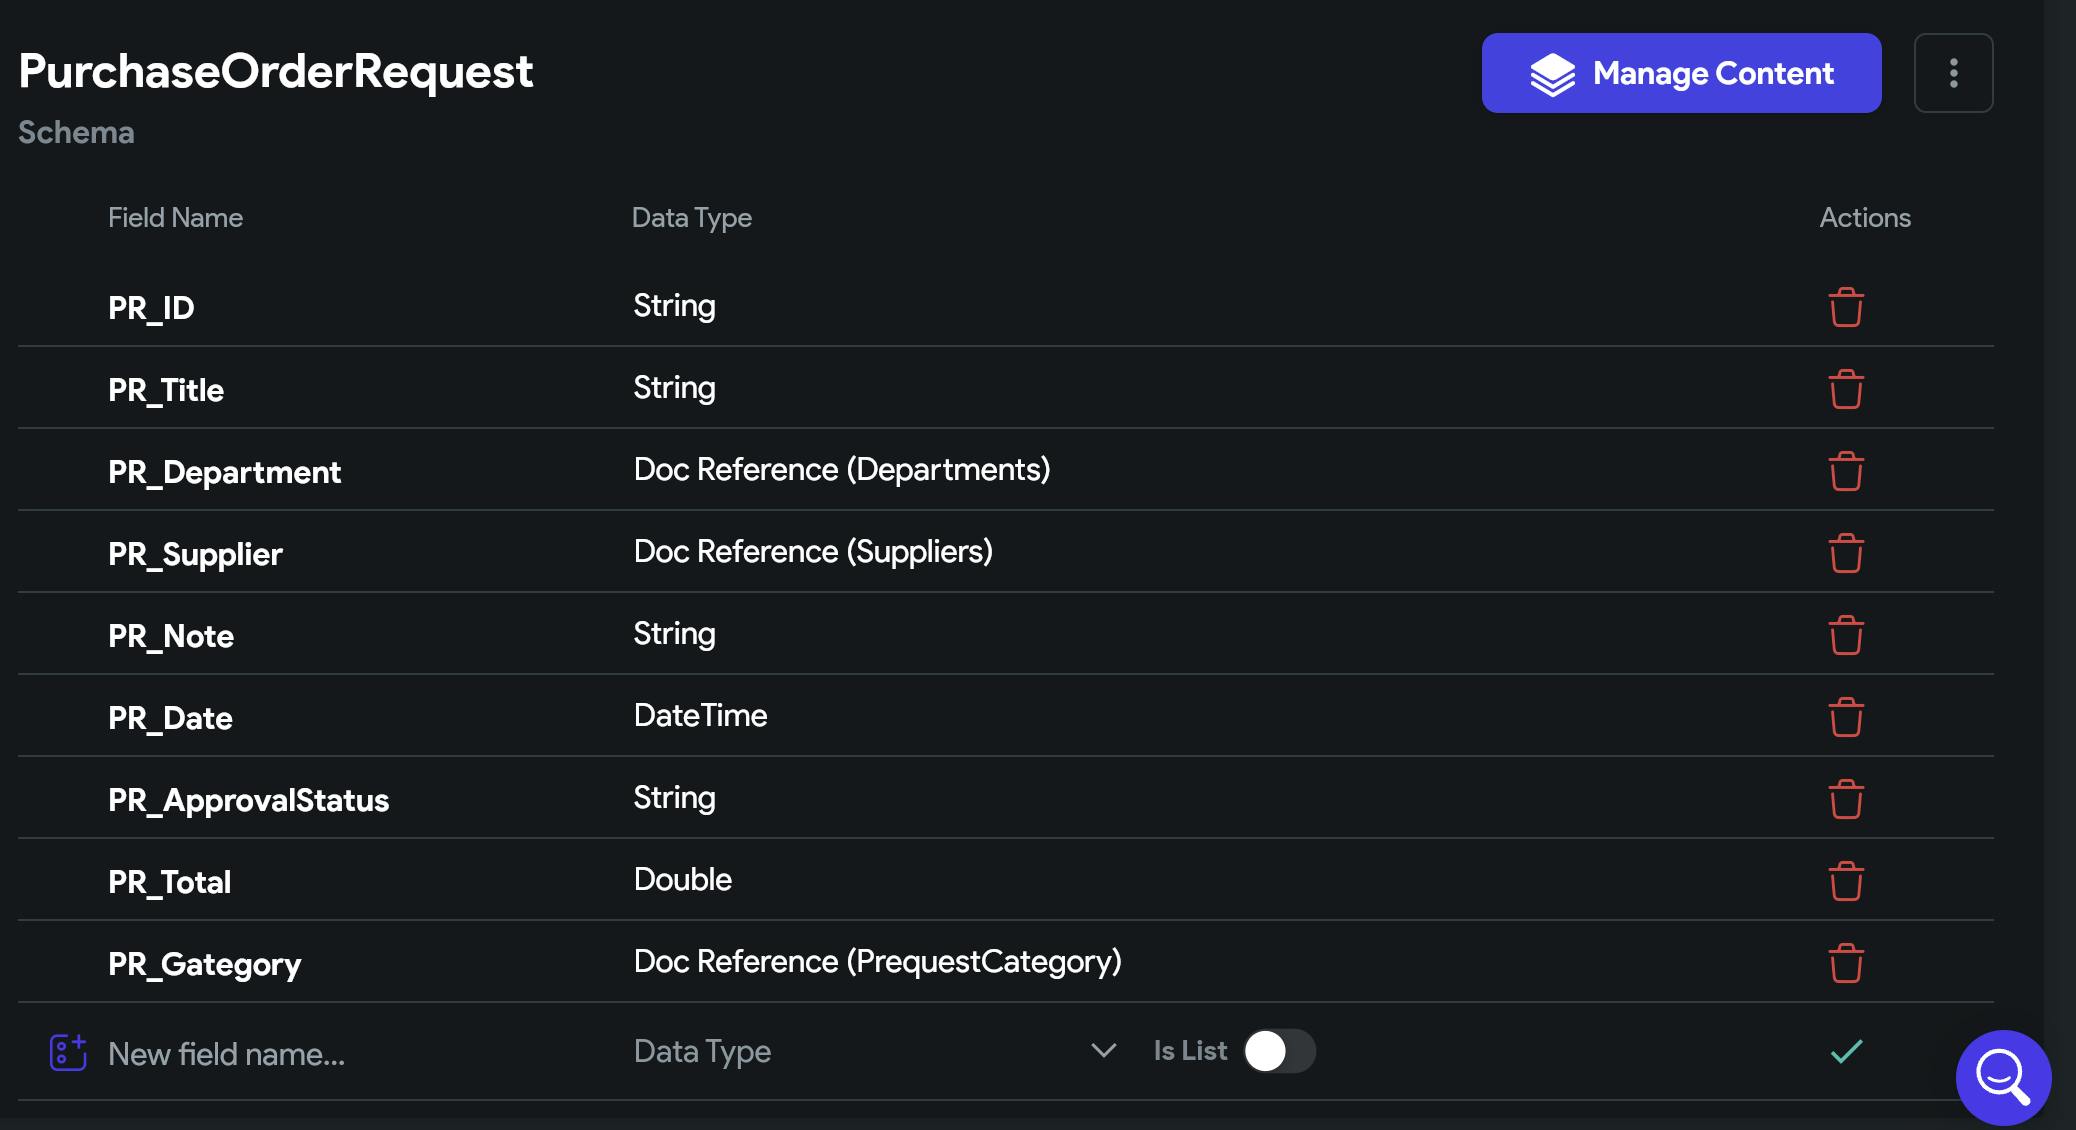Delete the PR_Title field
Viewport: 2076px width, 1130px height.
tap(1846, 390)
